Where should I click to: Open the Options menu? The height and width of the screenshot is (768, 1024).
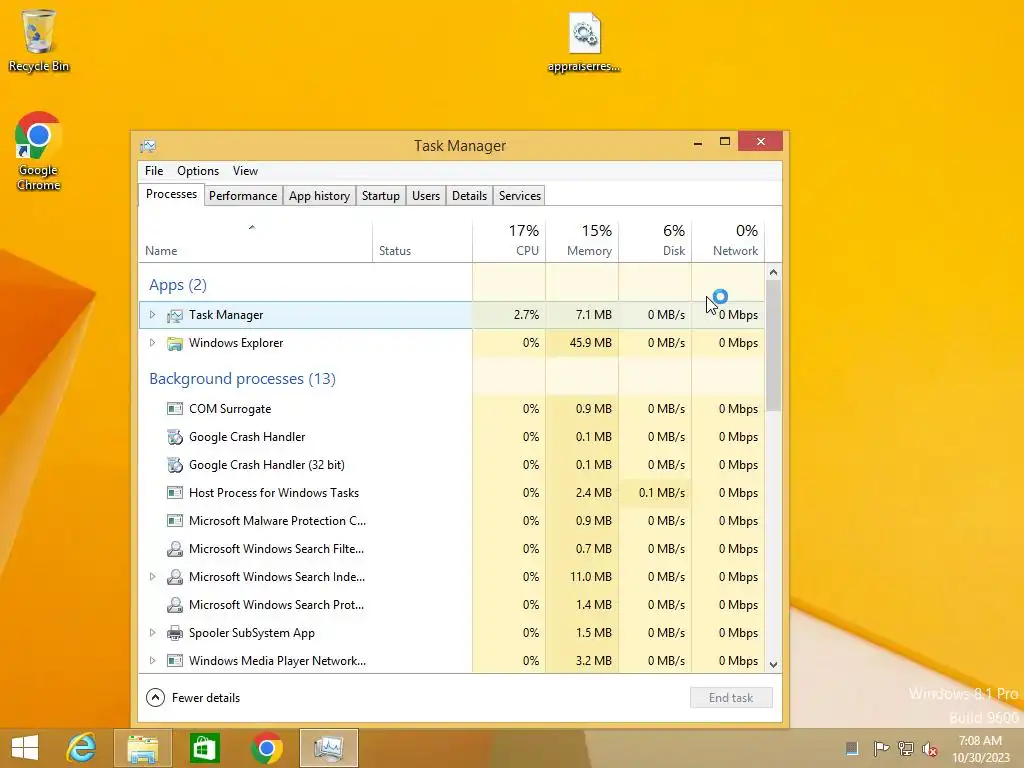point(198,171)
